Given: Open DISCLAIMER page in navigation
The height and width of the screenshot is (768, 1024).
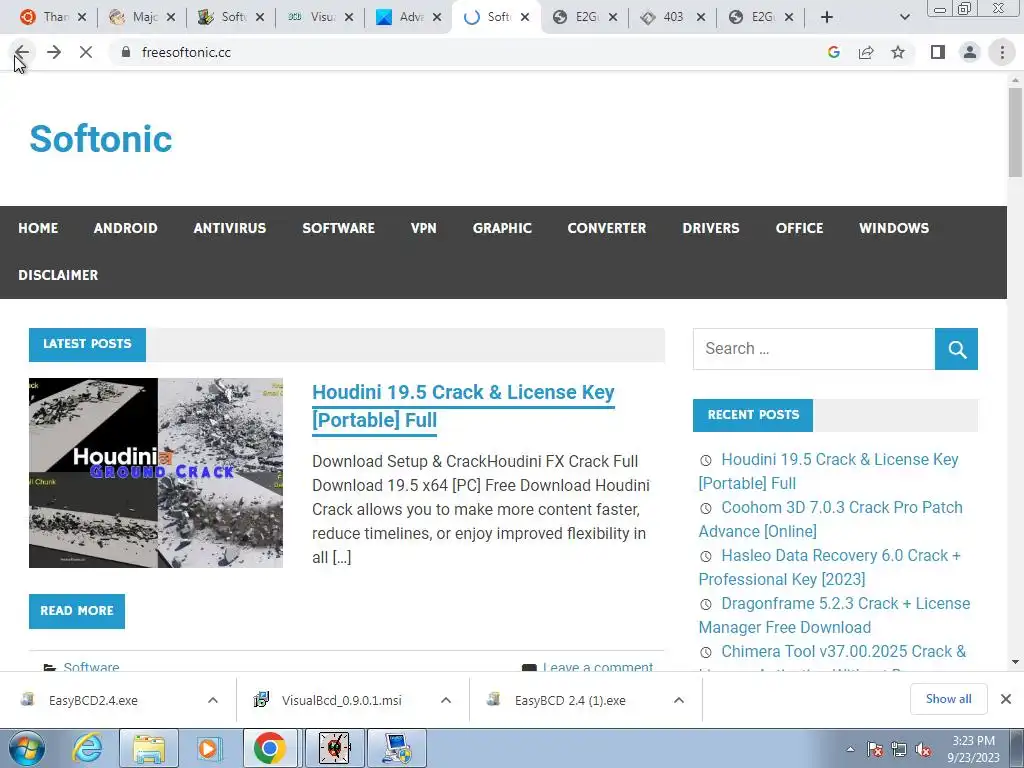Looking at the screenshot, I should 58,275.
